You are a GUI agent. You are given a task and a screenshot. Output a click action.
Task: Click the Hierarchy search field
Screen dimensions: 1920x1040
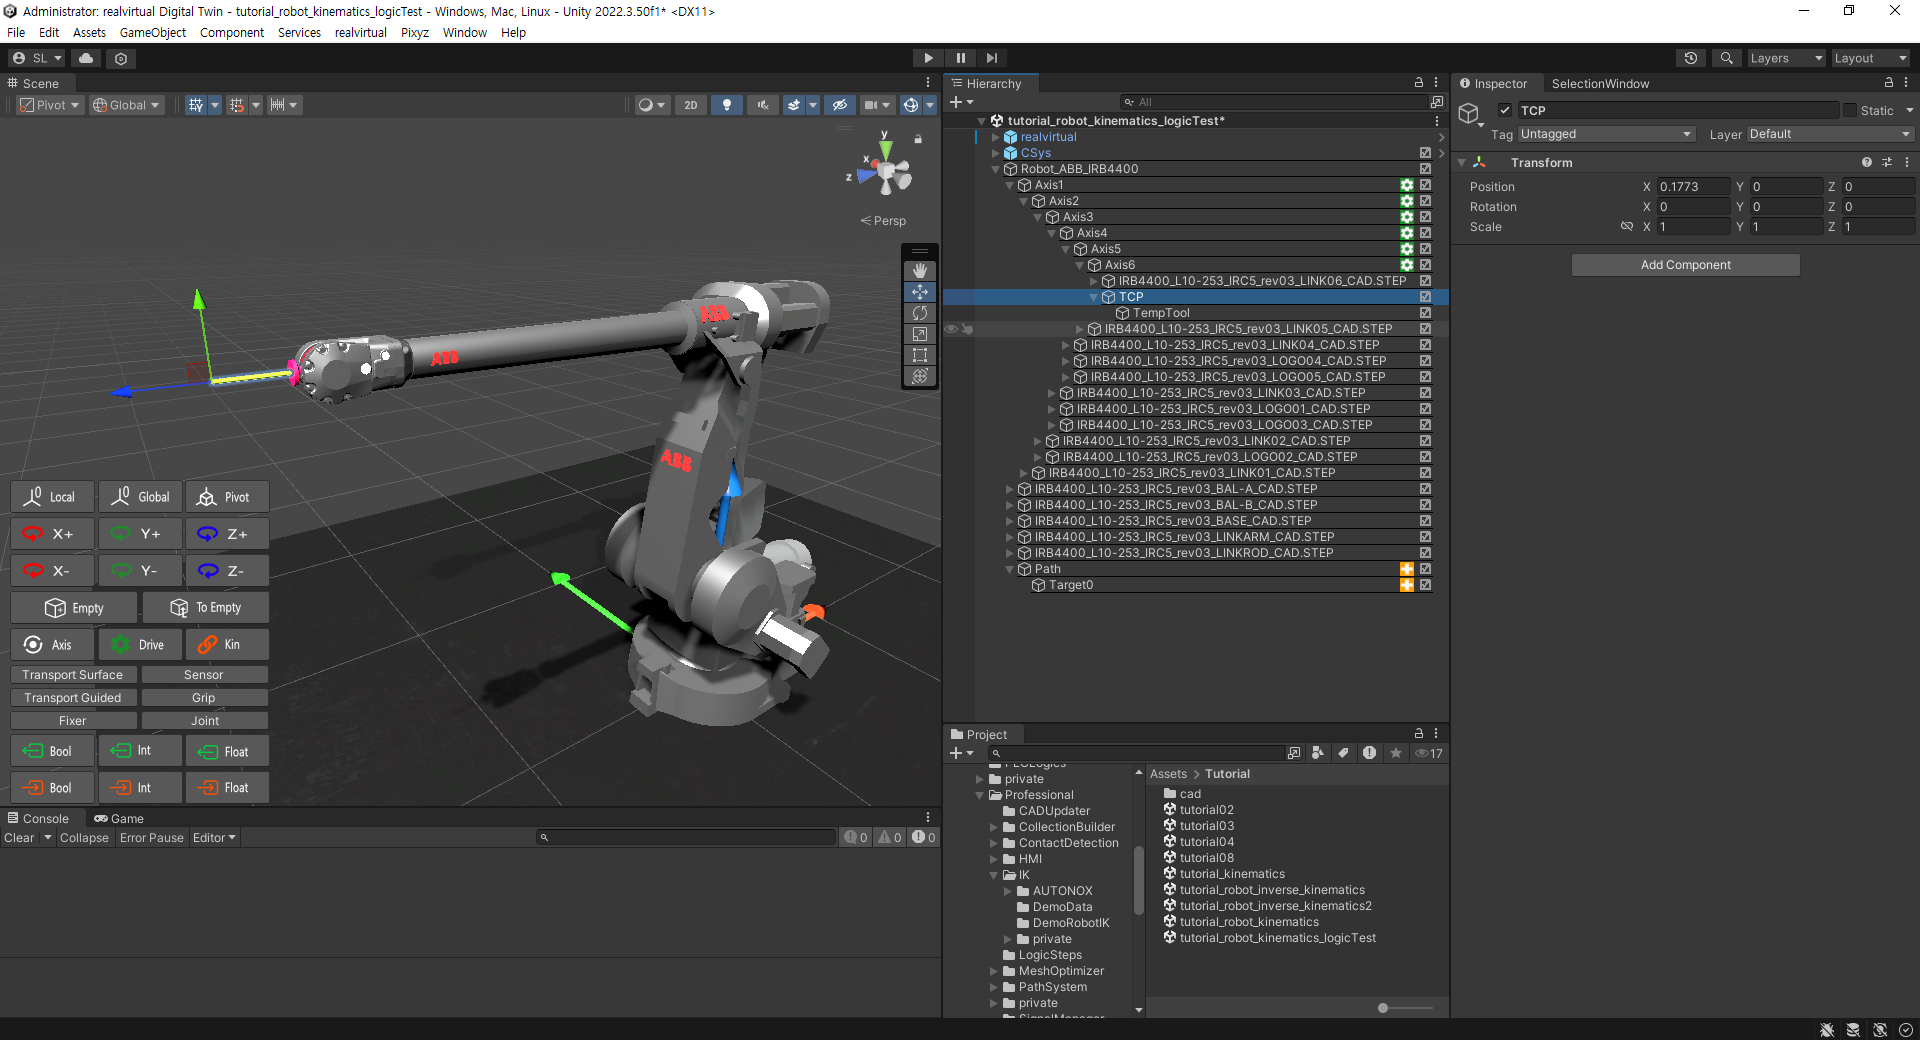[1275, 102]
